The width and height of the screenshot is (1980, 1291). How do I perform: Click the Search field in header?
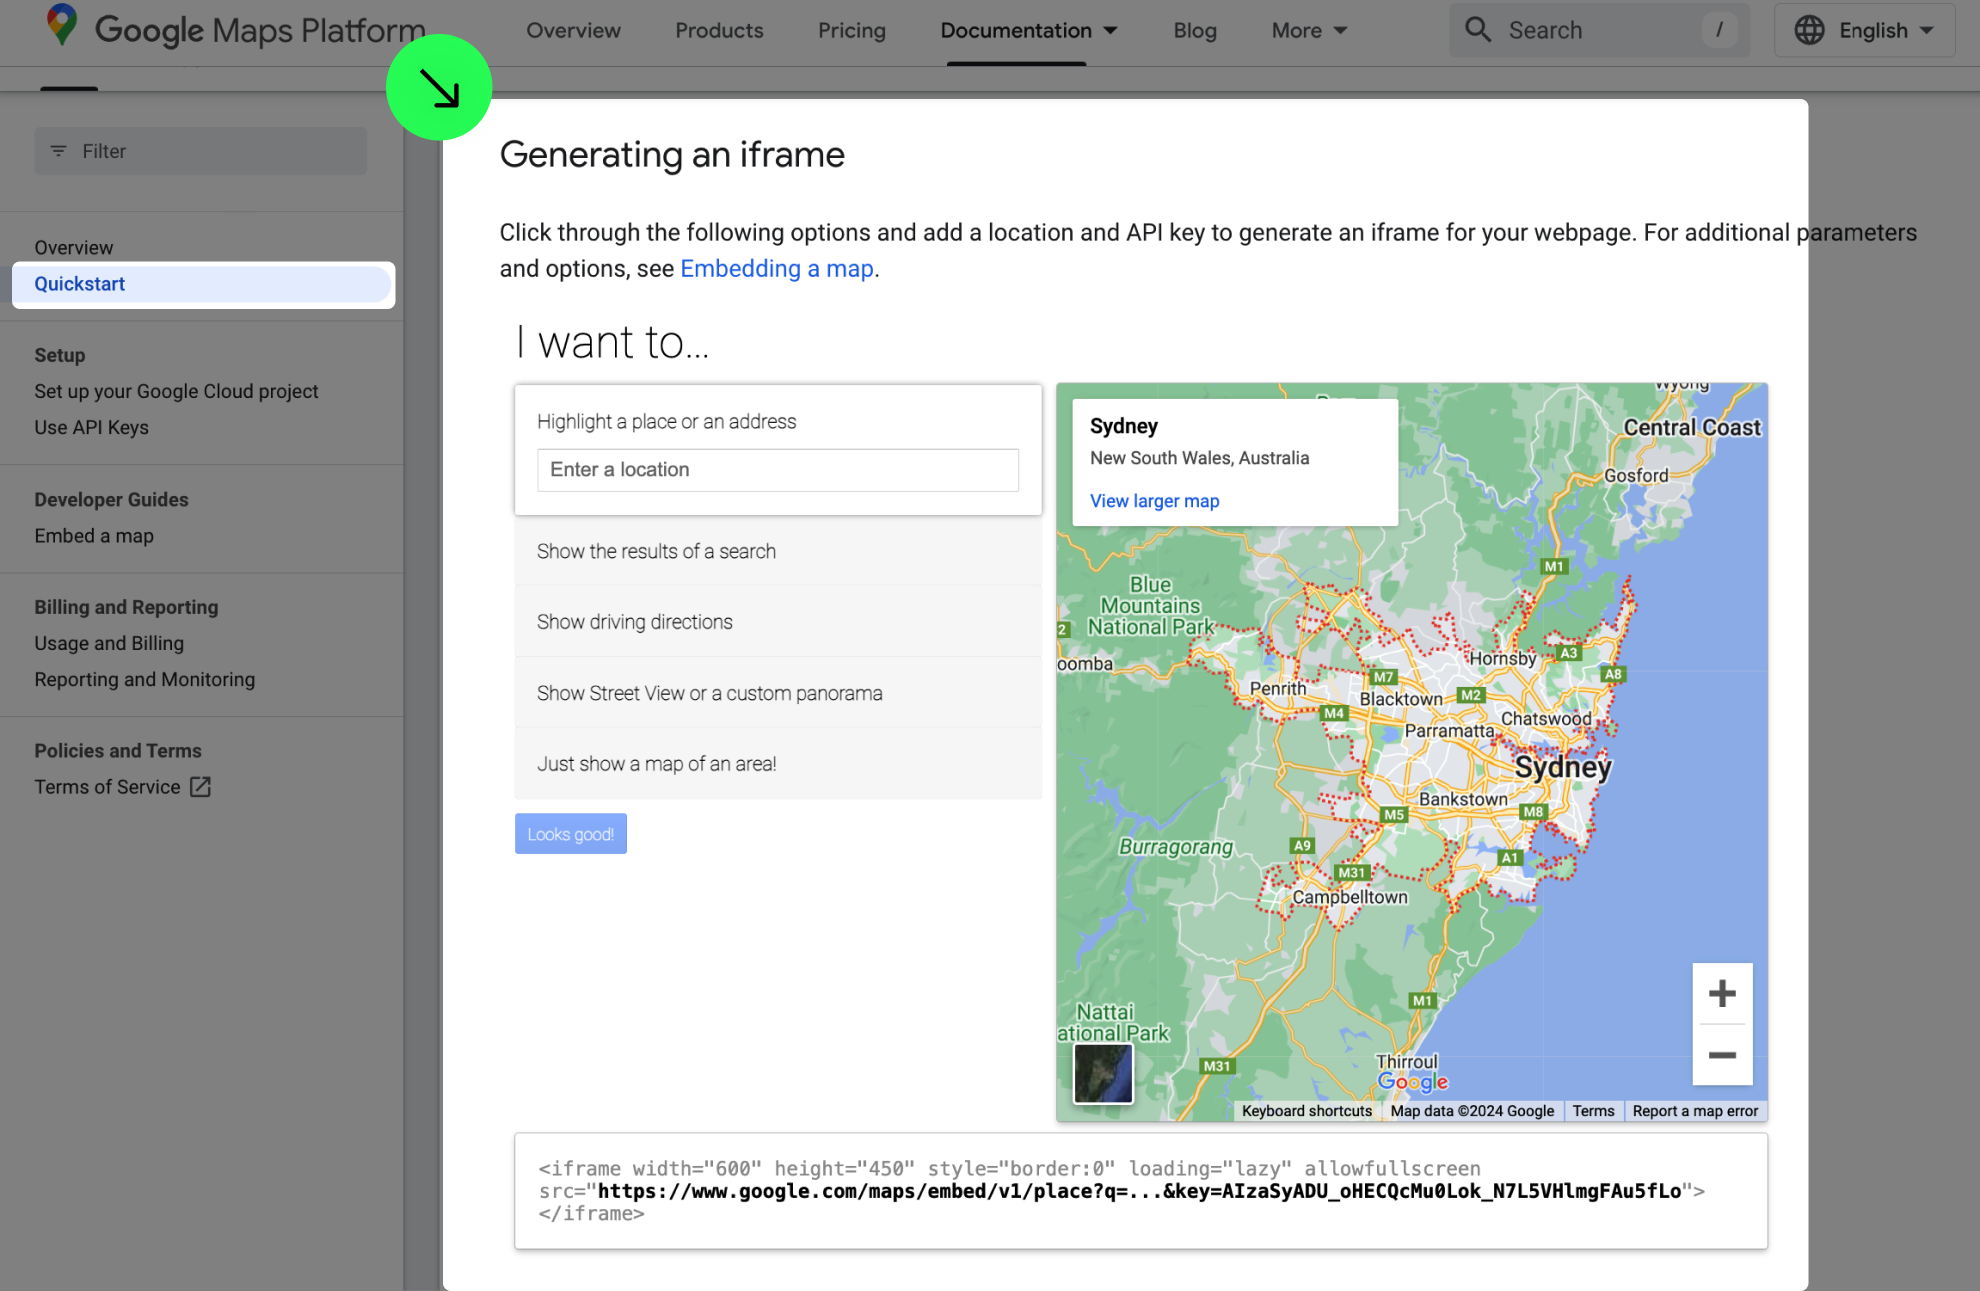coord(1599,30)
